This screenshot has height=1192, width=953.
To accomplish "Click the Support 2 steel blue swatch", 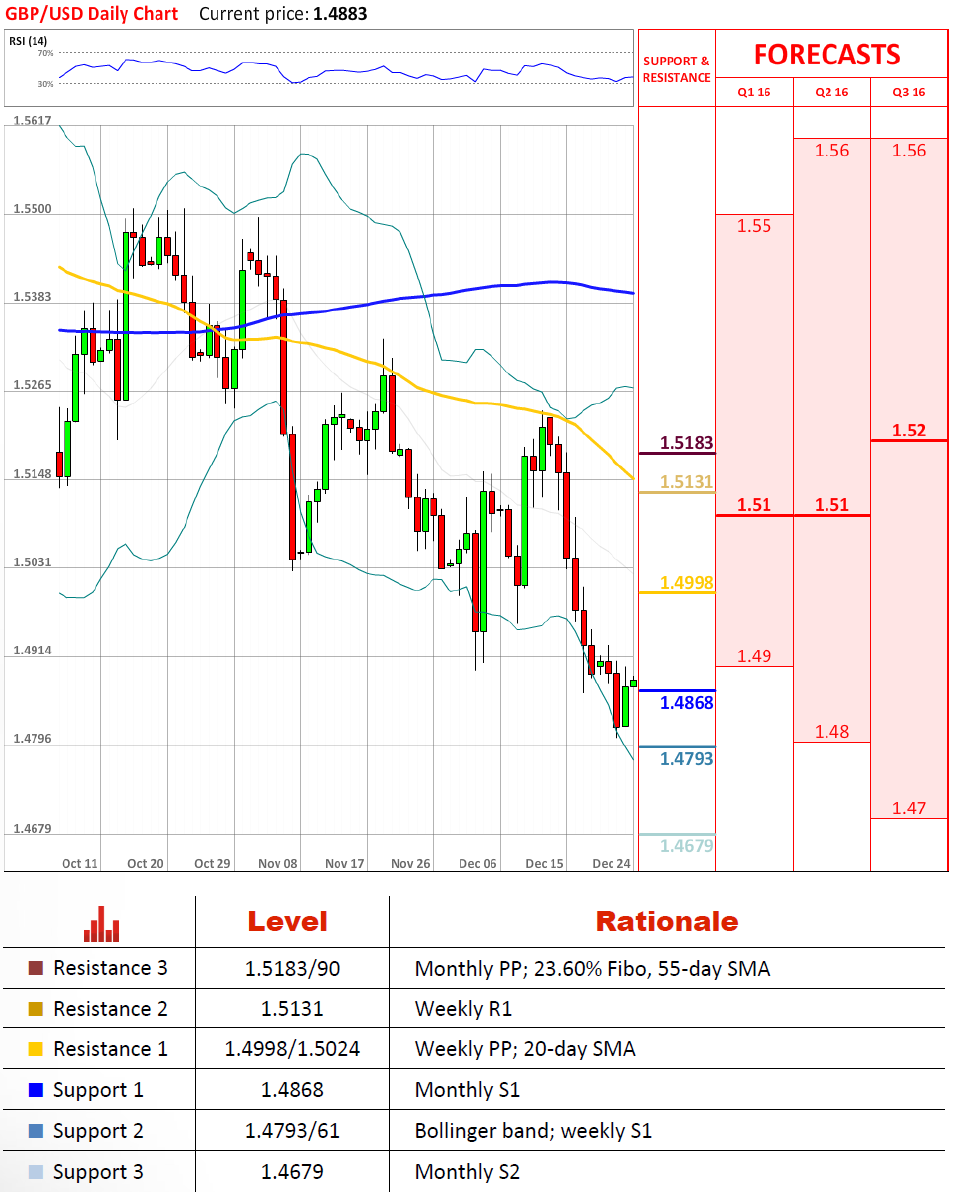I will click(x=36, y=1130).
